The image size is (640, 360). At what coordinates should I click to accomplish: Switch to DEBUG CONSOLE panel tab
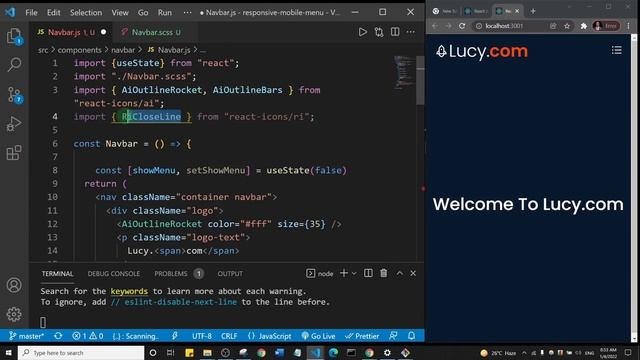[113, 273]
